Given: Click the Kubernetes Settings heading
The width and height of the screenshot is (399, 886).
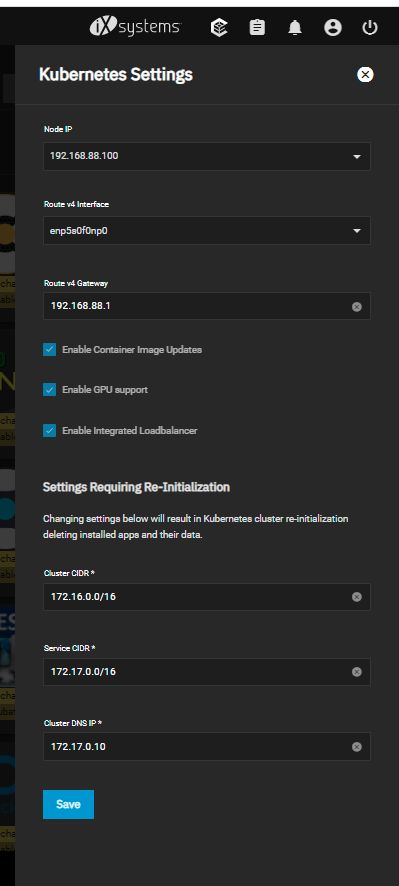Looking at the screenshot, I should point(116,75).
